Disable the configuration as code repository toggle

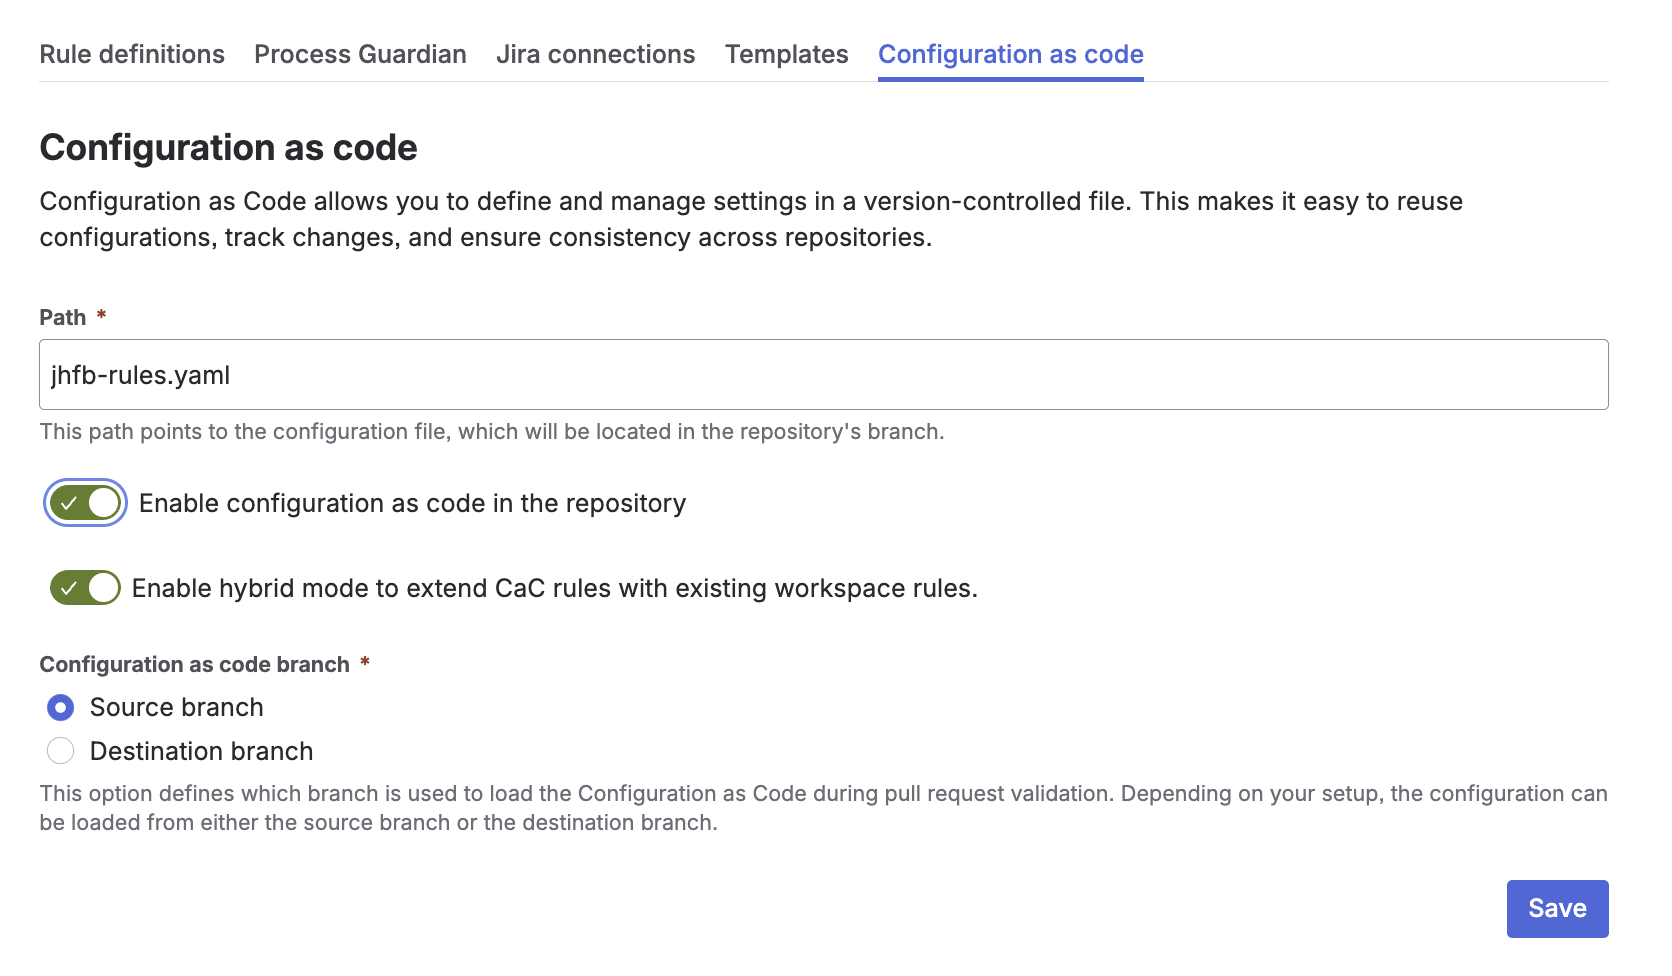85,503
